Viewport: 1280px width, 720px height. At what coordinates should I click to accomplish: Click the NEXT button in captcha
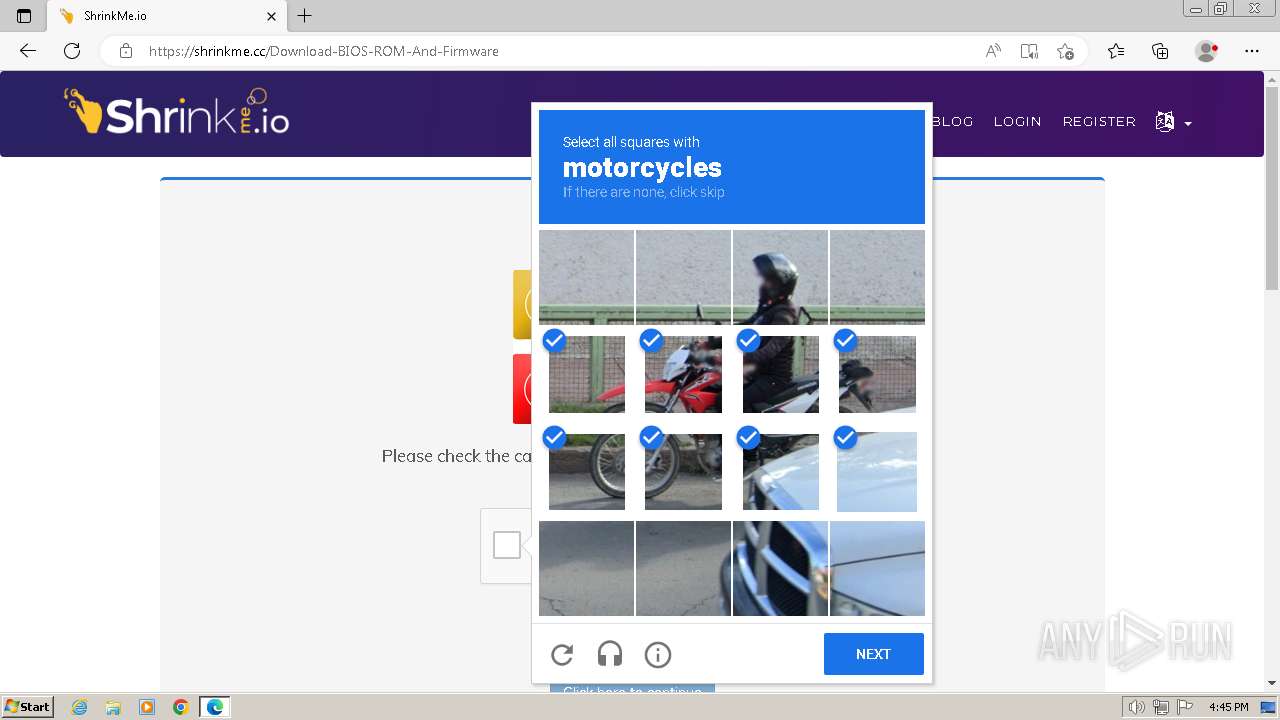(873, 654)
